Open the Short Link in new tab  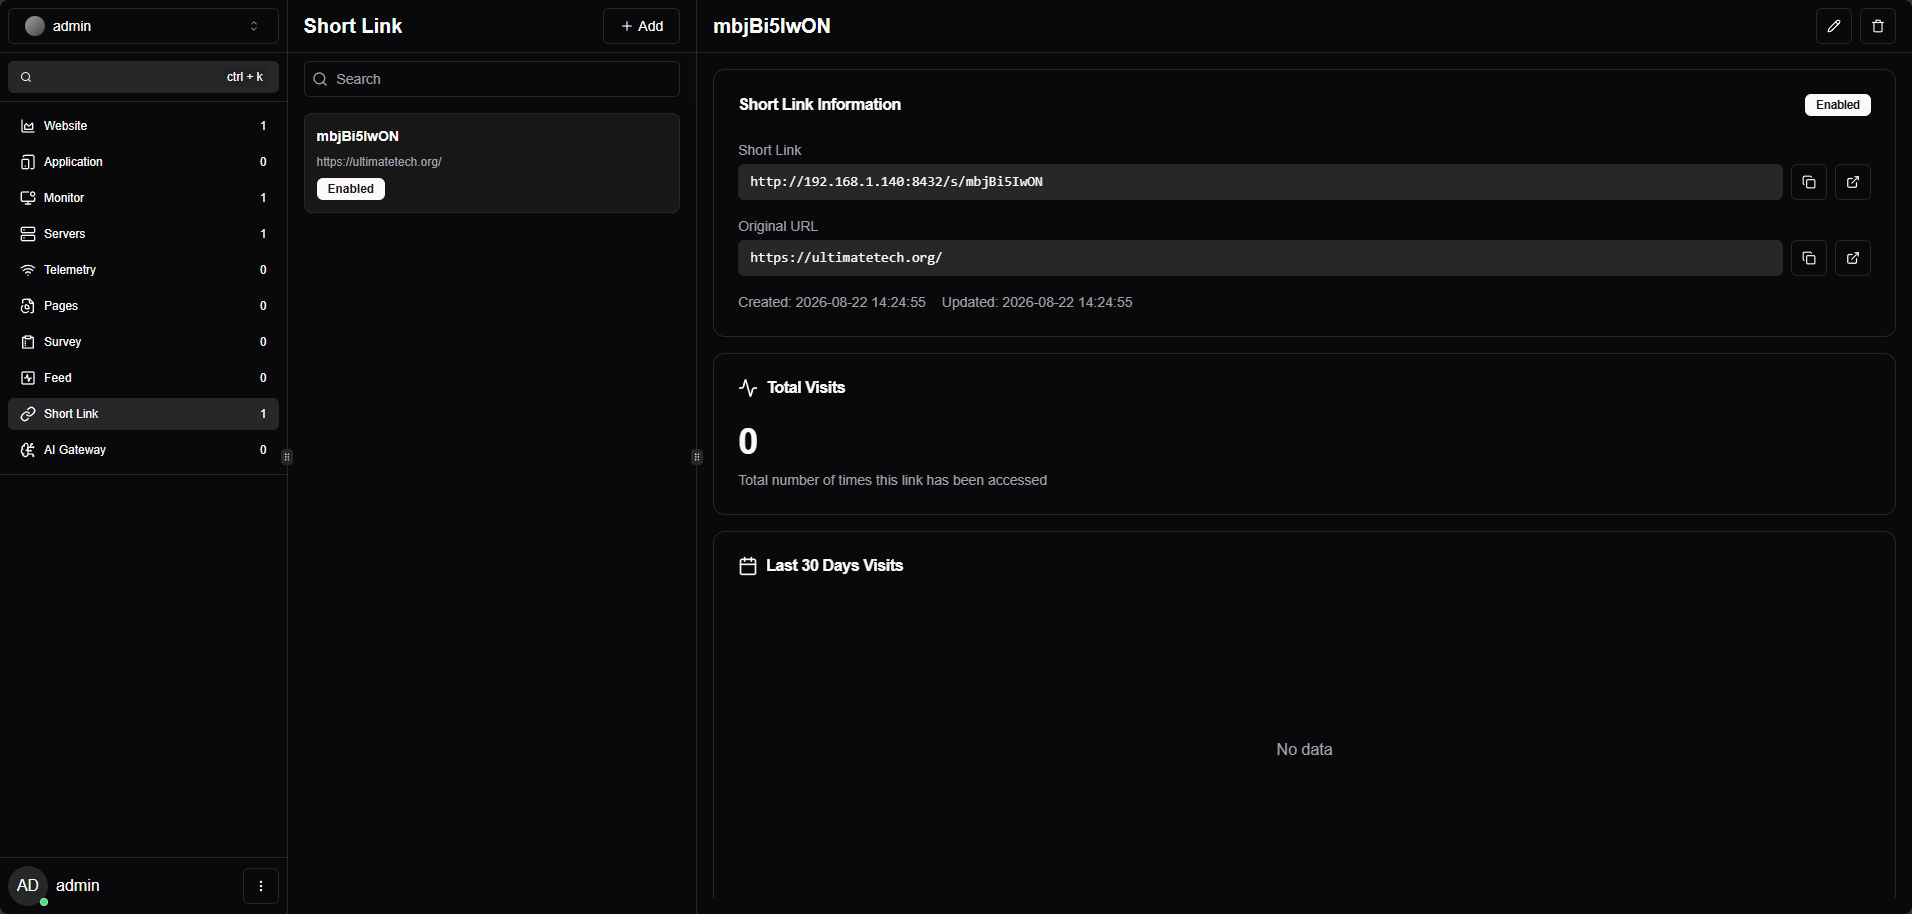tap(1852, 182)
